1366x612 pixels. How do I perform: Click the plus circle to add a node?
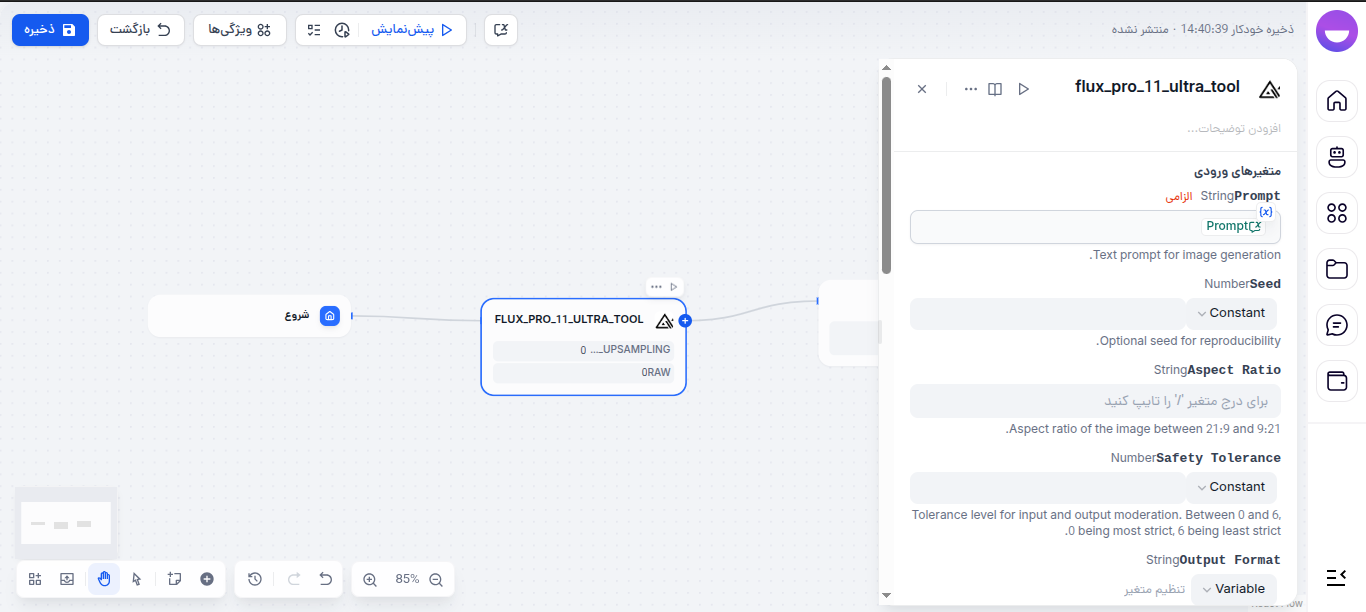pyautogui.click(x=206, y=579)
